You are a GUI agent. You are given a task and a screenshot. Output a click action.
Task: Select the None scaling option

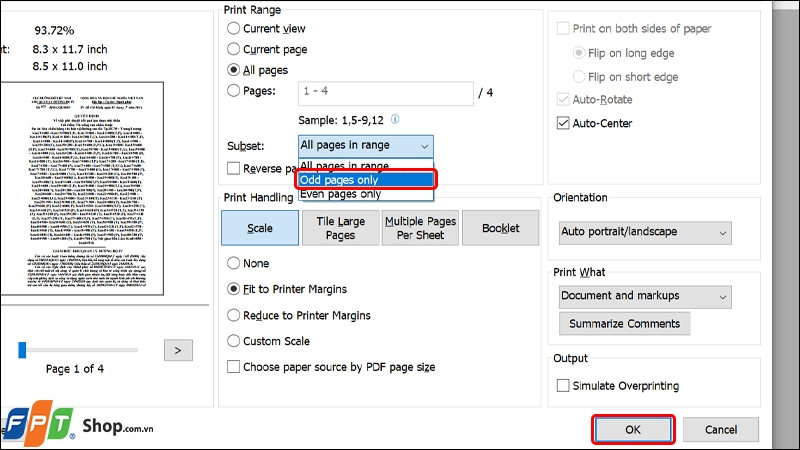pyautogui.click(x=233, y=263)
